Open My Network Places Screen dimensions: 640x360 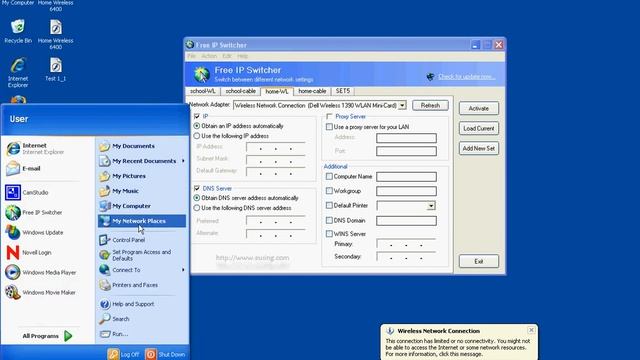142,221
